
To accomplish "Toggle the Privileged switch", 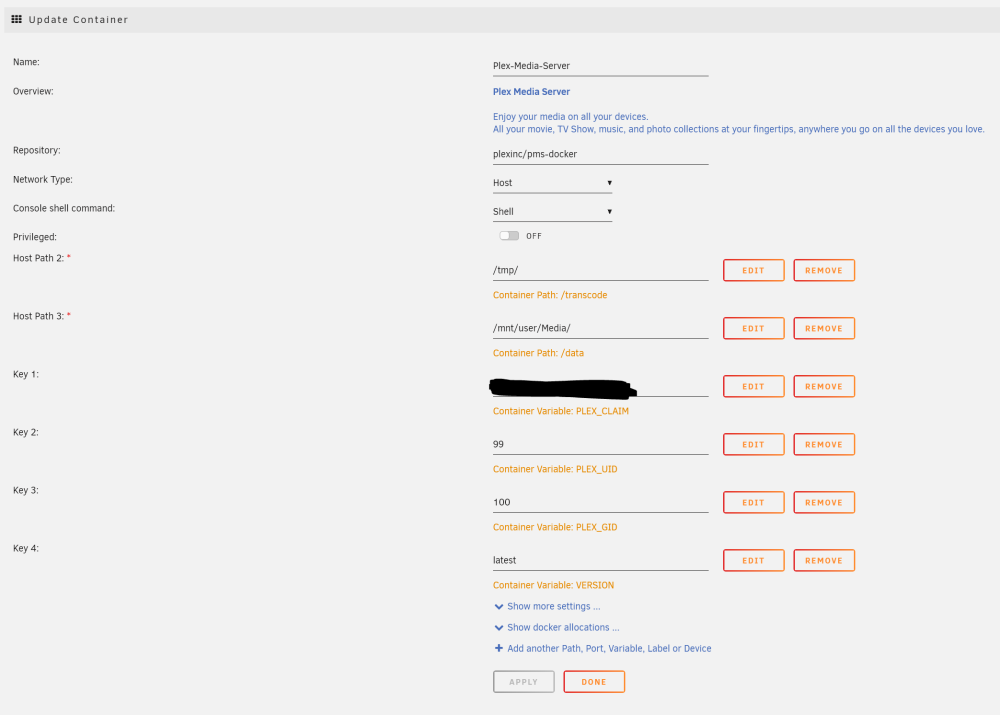I will pyautogui.click(x=509, y=236).
